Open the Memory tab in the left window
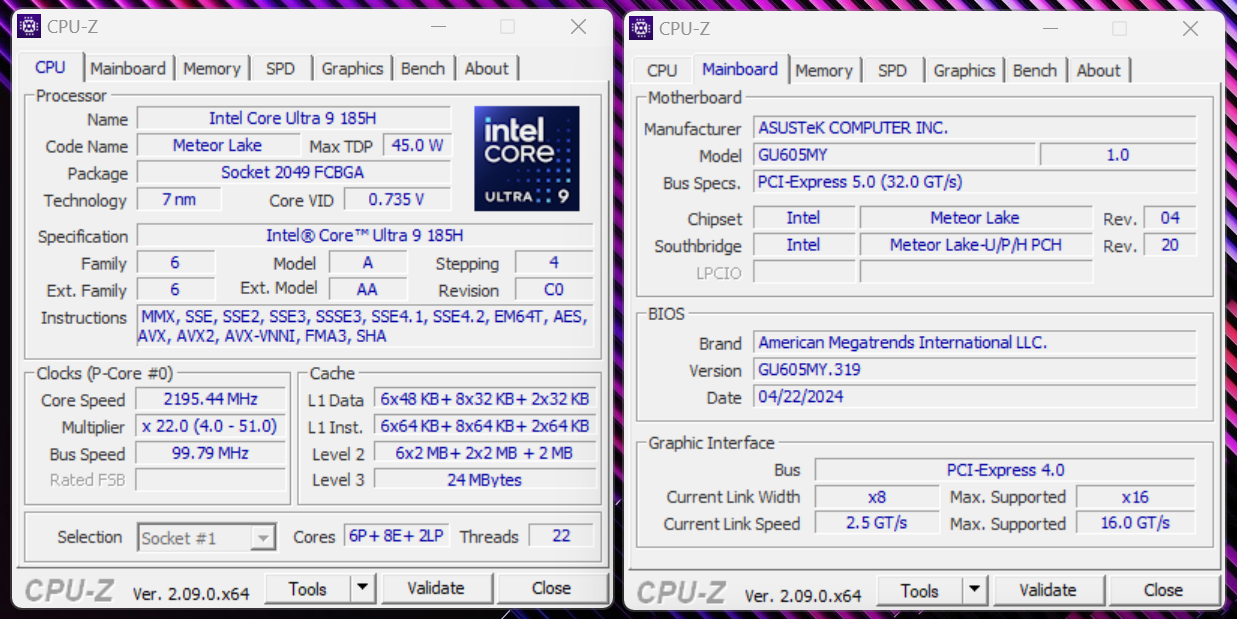The height and width of the screenshot is (619, 1237). [212, 69]
